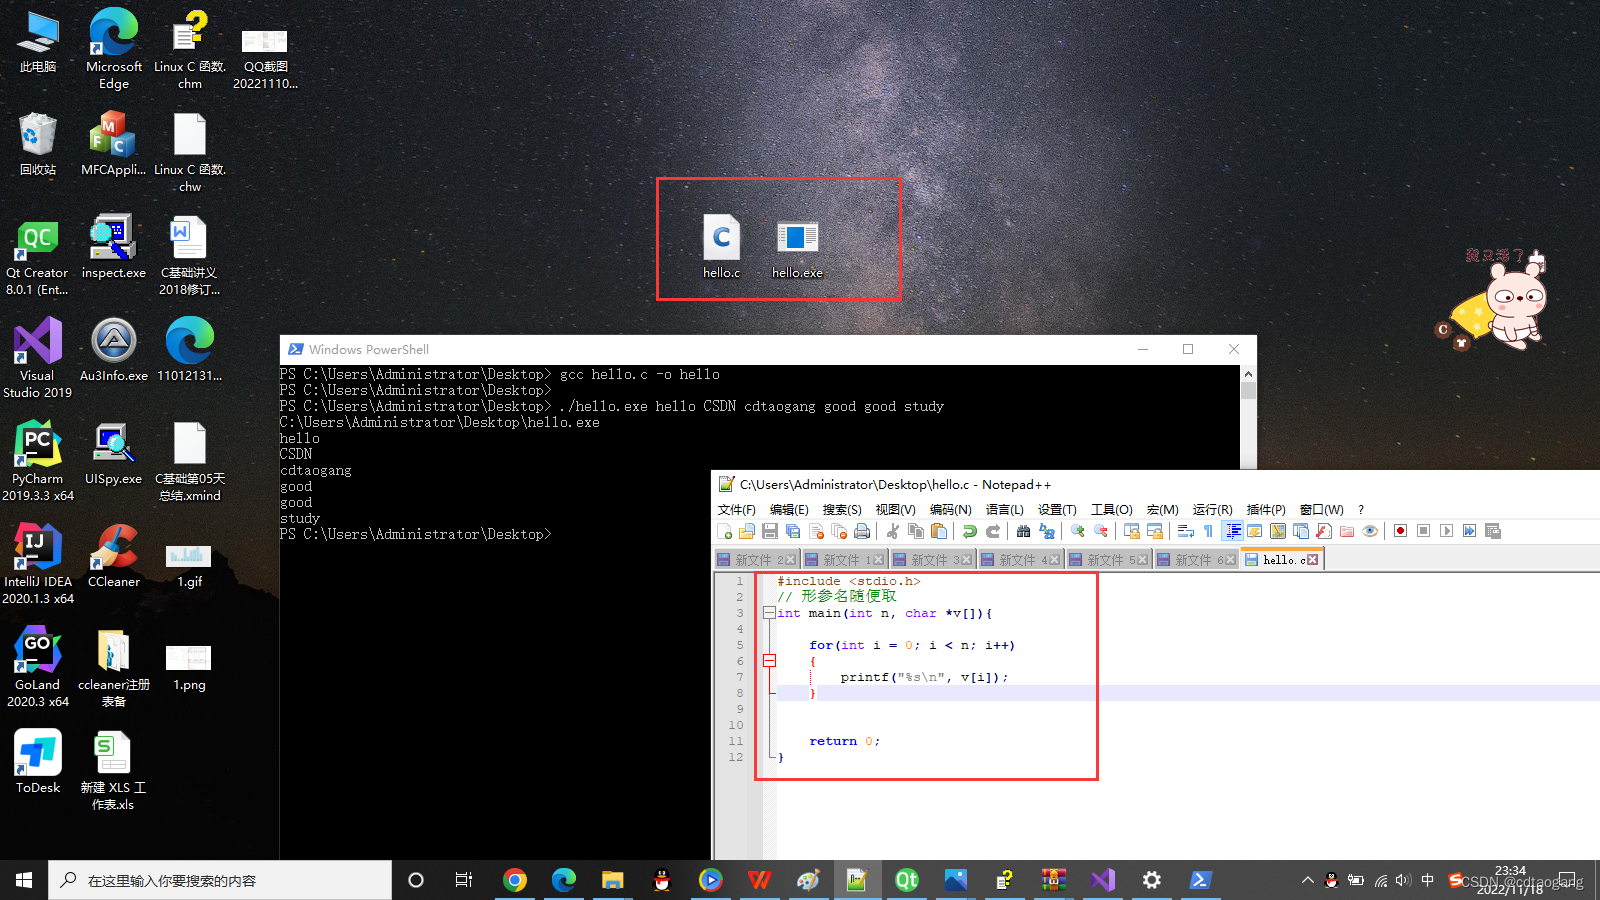Click Zoom In magnifier icon
1600x900 pixels.
pyautogui.click(x=1078, y=531)
